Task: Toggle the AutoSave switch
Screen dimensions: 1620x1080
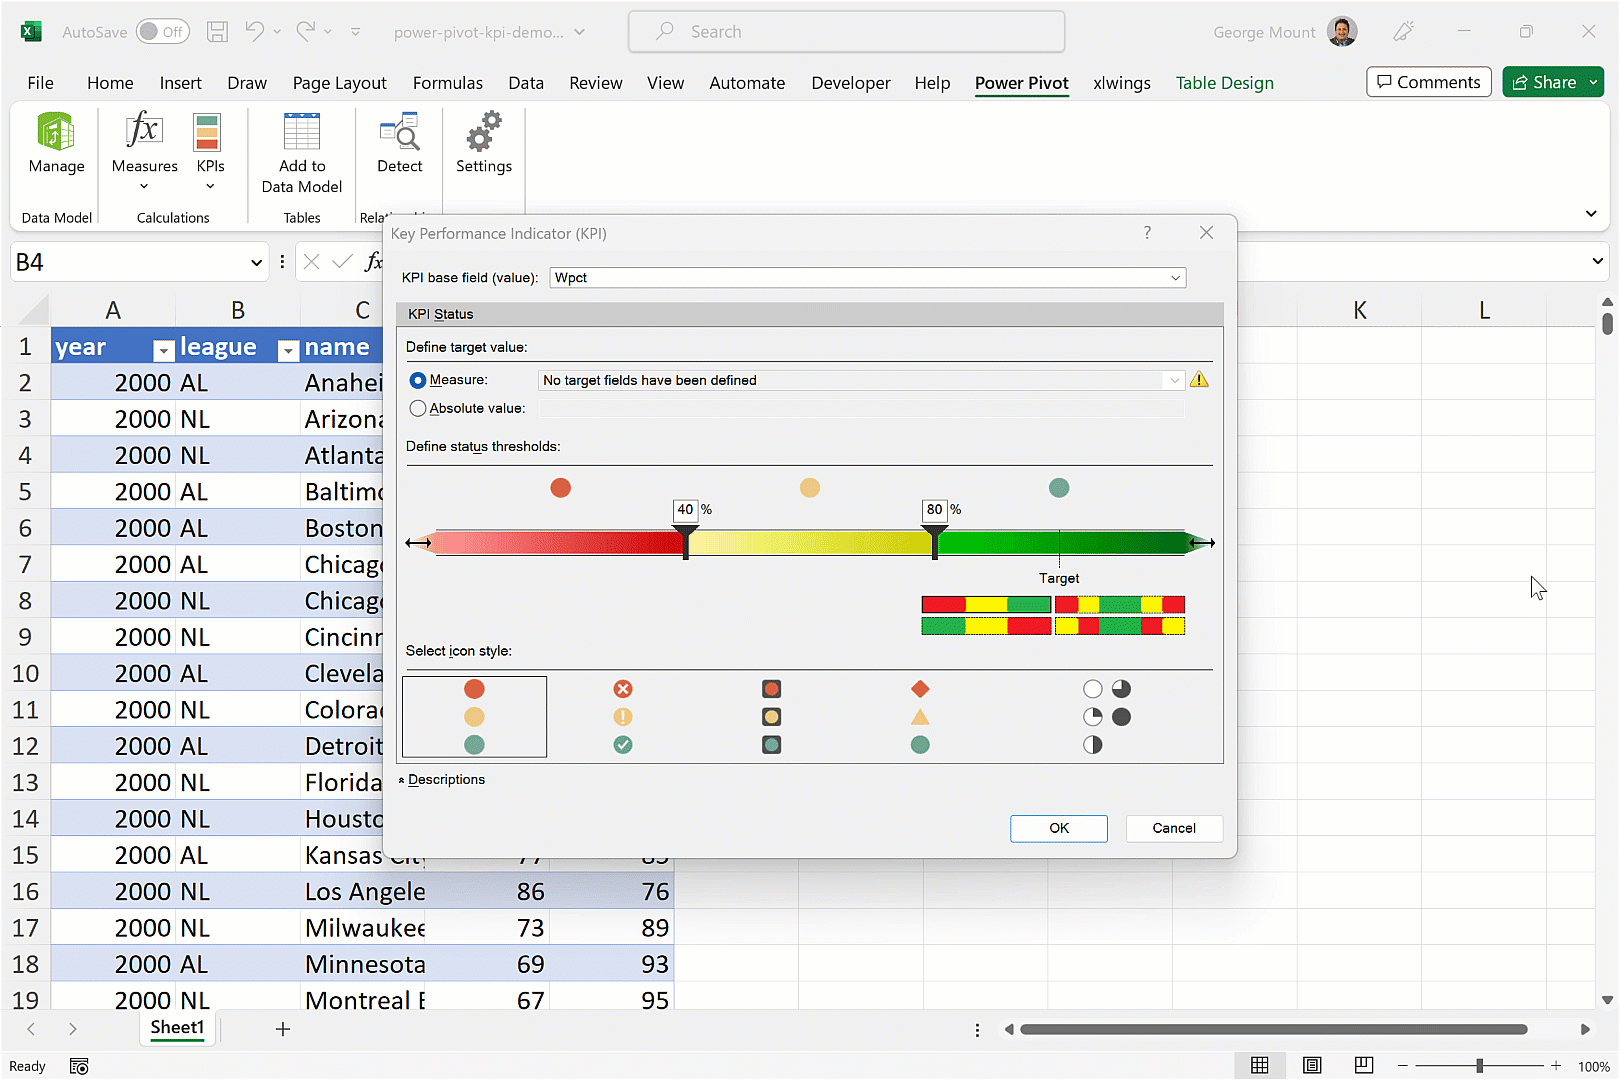Action: coord(162,32)
